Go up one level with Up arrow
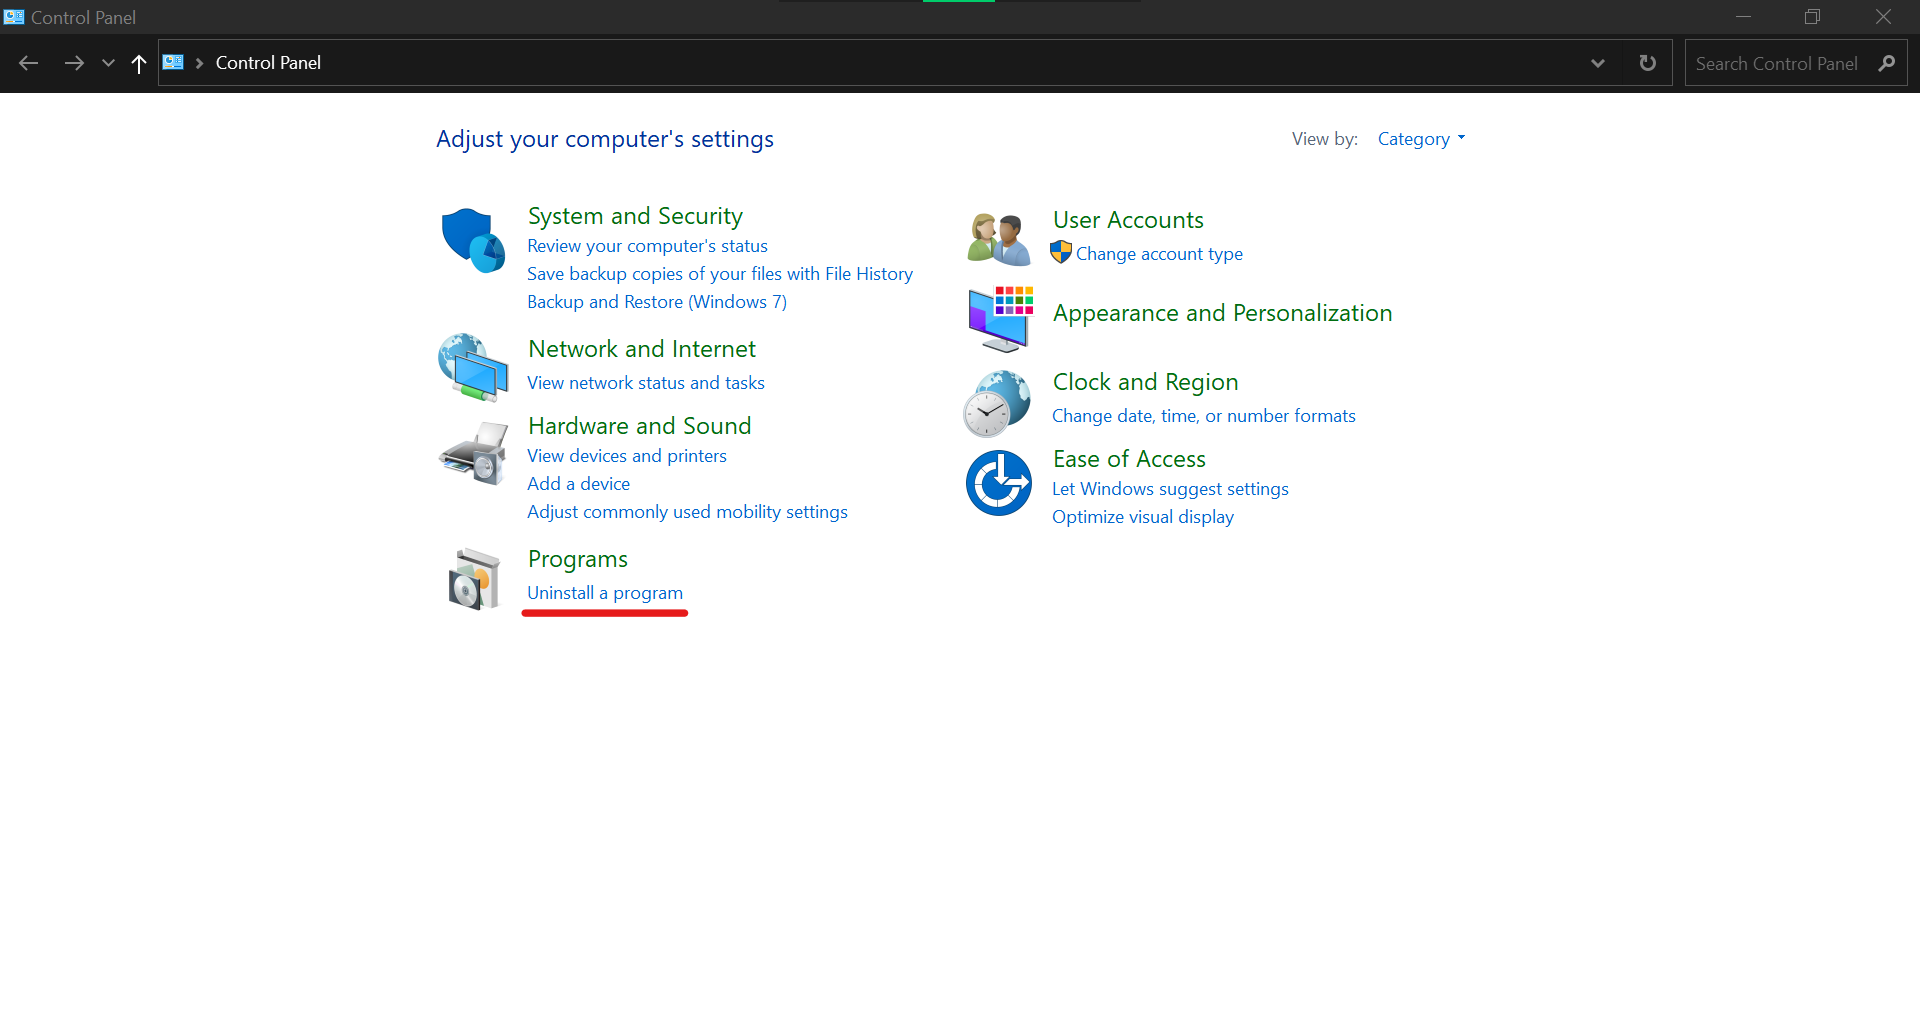Screen dimensions: 1920x1020 [x=139, y=63]
